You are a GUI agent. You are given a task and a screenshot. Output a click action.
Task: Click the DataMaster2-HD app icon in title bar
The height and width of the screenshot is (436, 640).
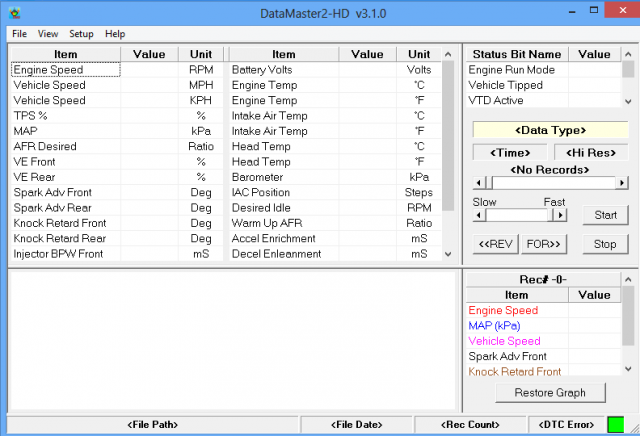pos(15,13)
